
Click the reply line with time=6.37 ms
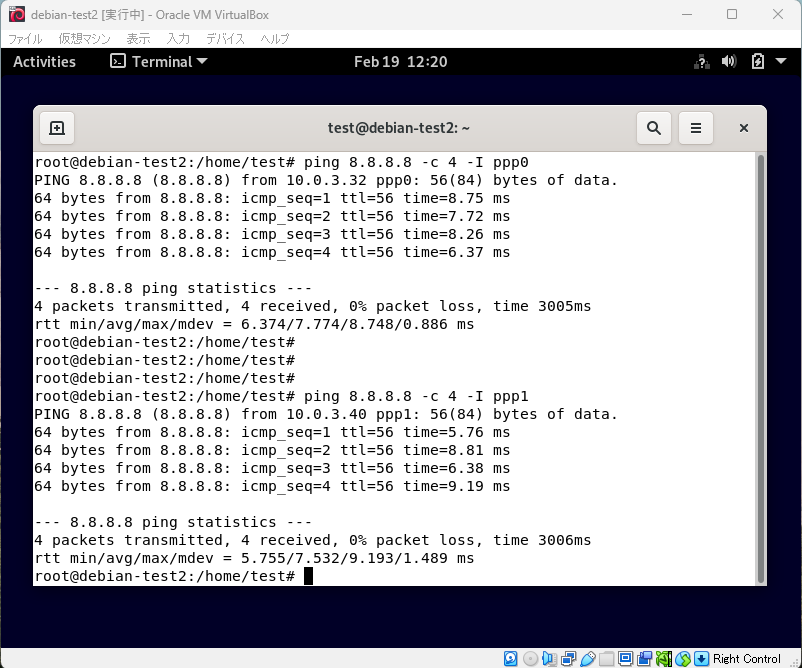point(272,252)
